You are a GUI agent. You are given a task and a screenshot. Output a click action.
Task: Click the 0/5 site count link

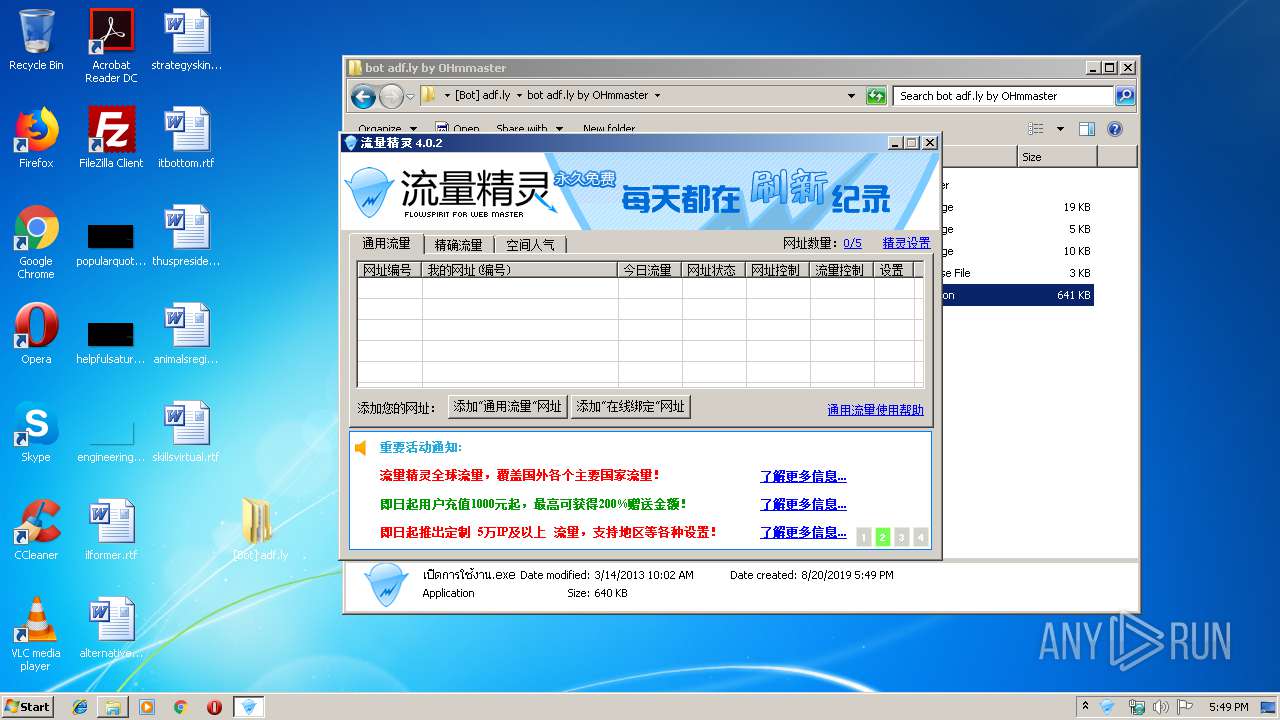(852, 243)
